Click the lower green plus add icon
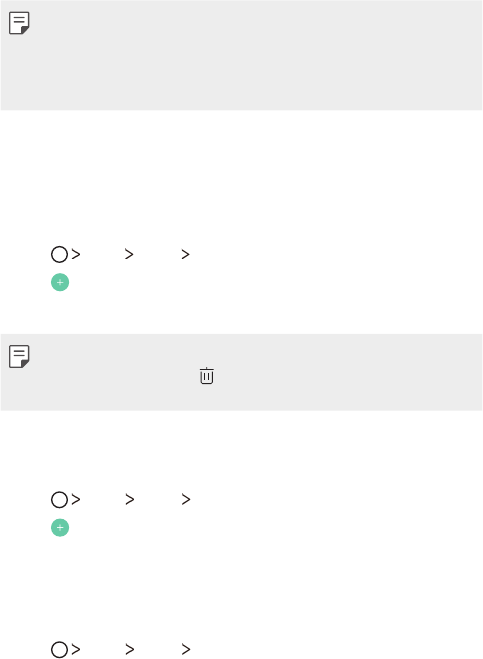 (60, 528)
